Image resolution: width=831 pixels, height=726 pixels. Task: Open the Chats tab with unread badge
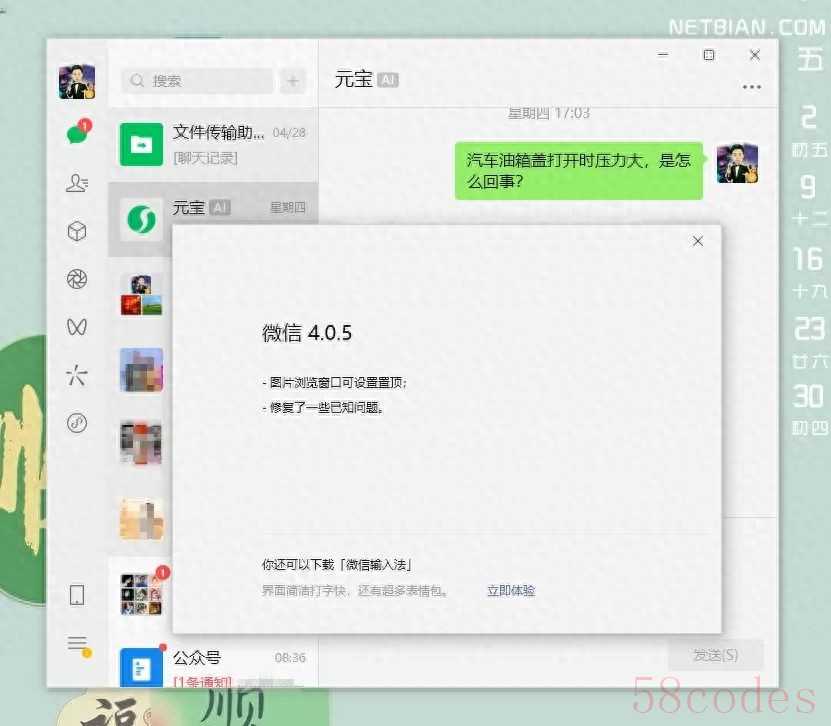click(x=78, y=132)
